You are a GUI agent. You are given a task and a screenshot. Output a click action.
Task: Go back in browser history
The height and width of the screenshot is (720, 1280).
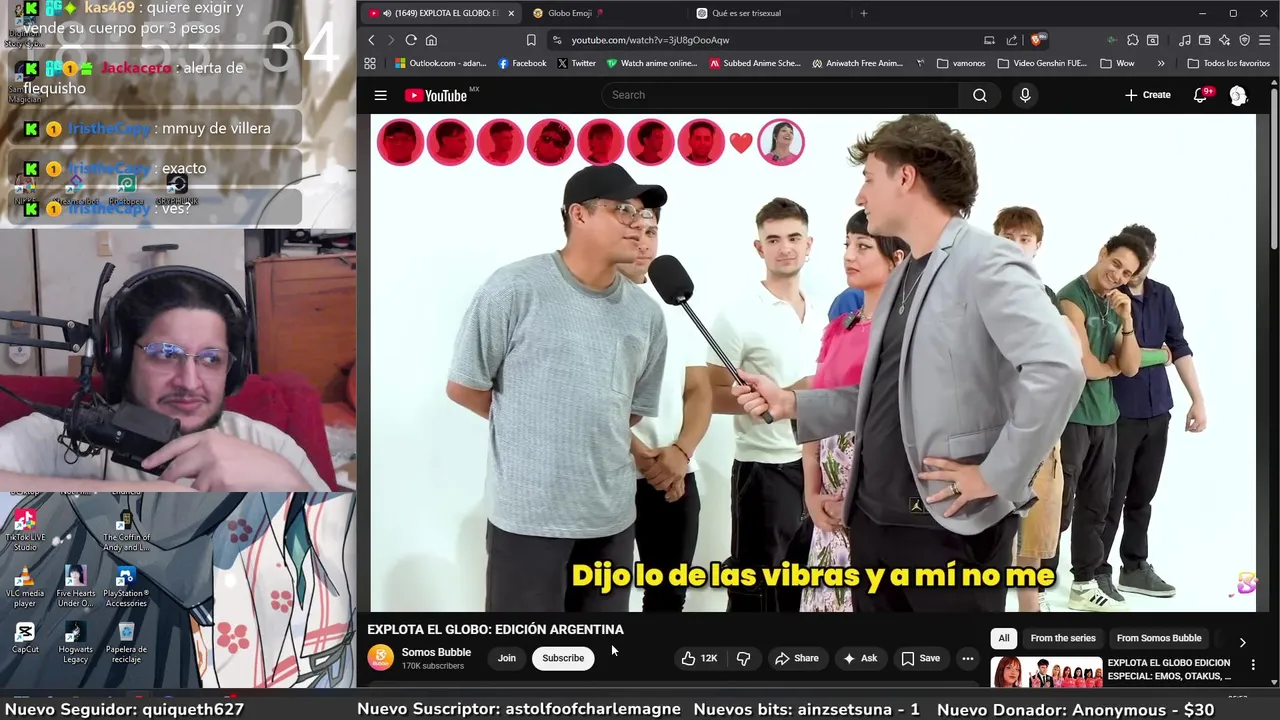pyautogui.click(x=371, y=40)
